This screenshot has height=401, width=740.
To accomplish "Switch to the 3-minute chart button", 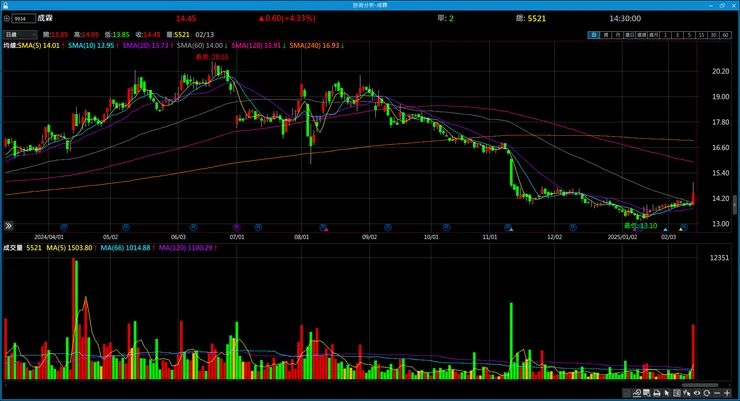I will click(x=677, y=35).
